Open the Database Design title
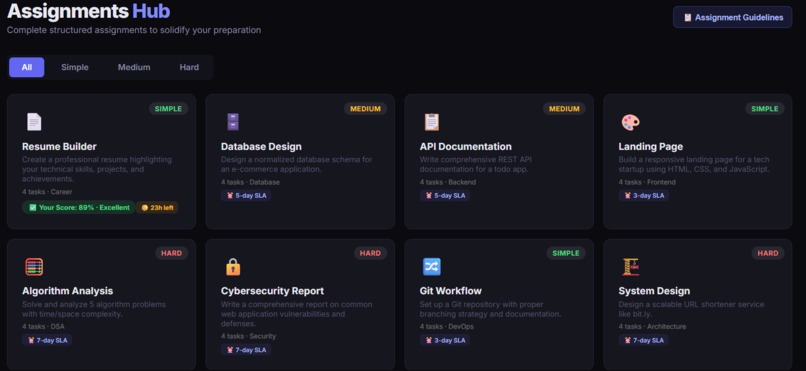 point(261,147)
